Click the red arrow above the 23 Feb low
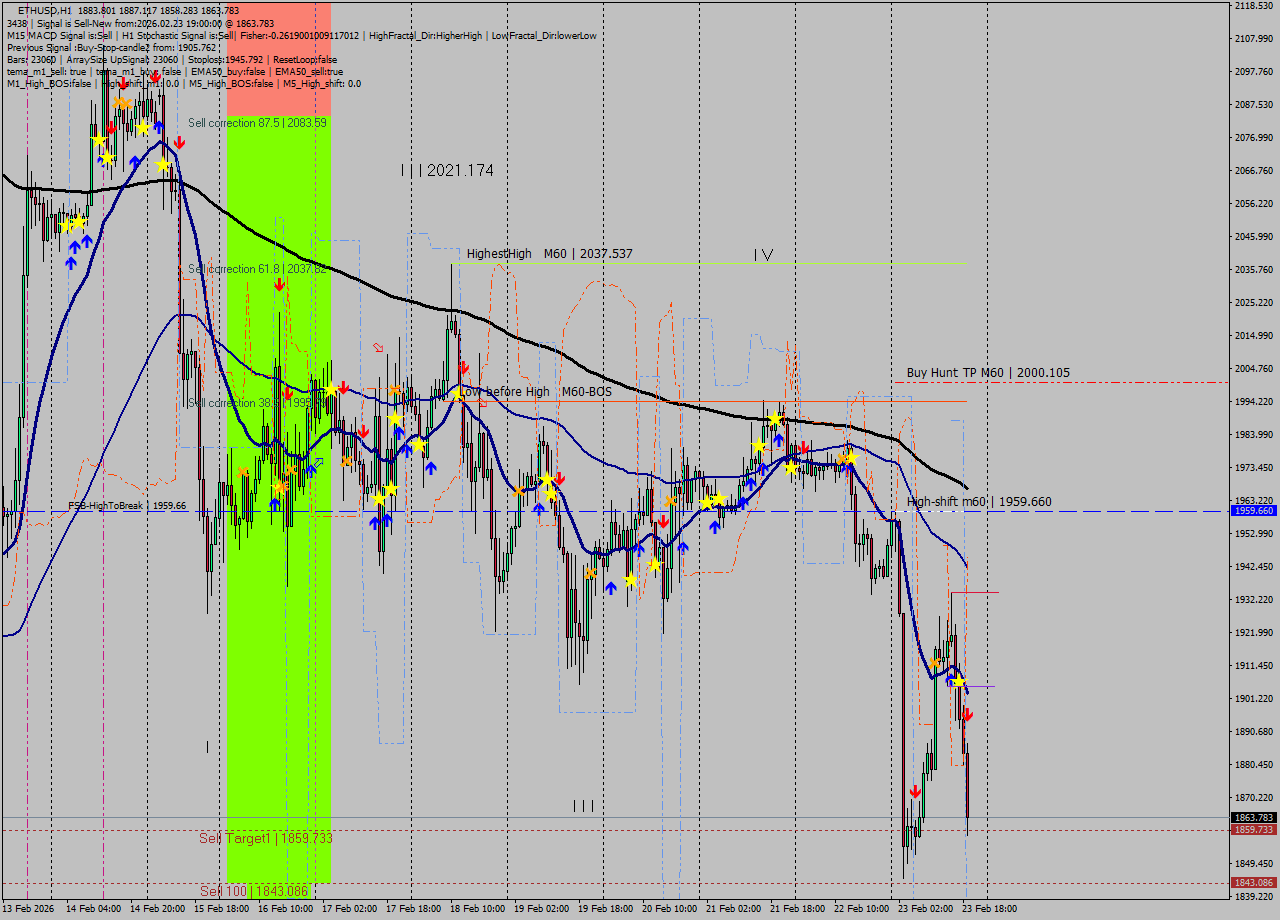The width and height of the screenshot is (1280, 920). [x=915, y=791]
